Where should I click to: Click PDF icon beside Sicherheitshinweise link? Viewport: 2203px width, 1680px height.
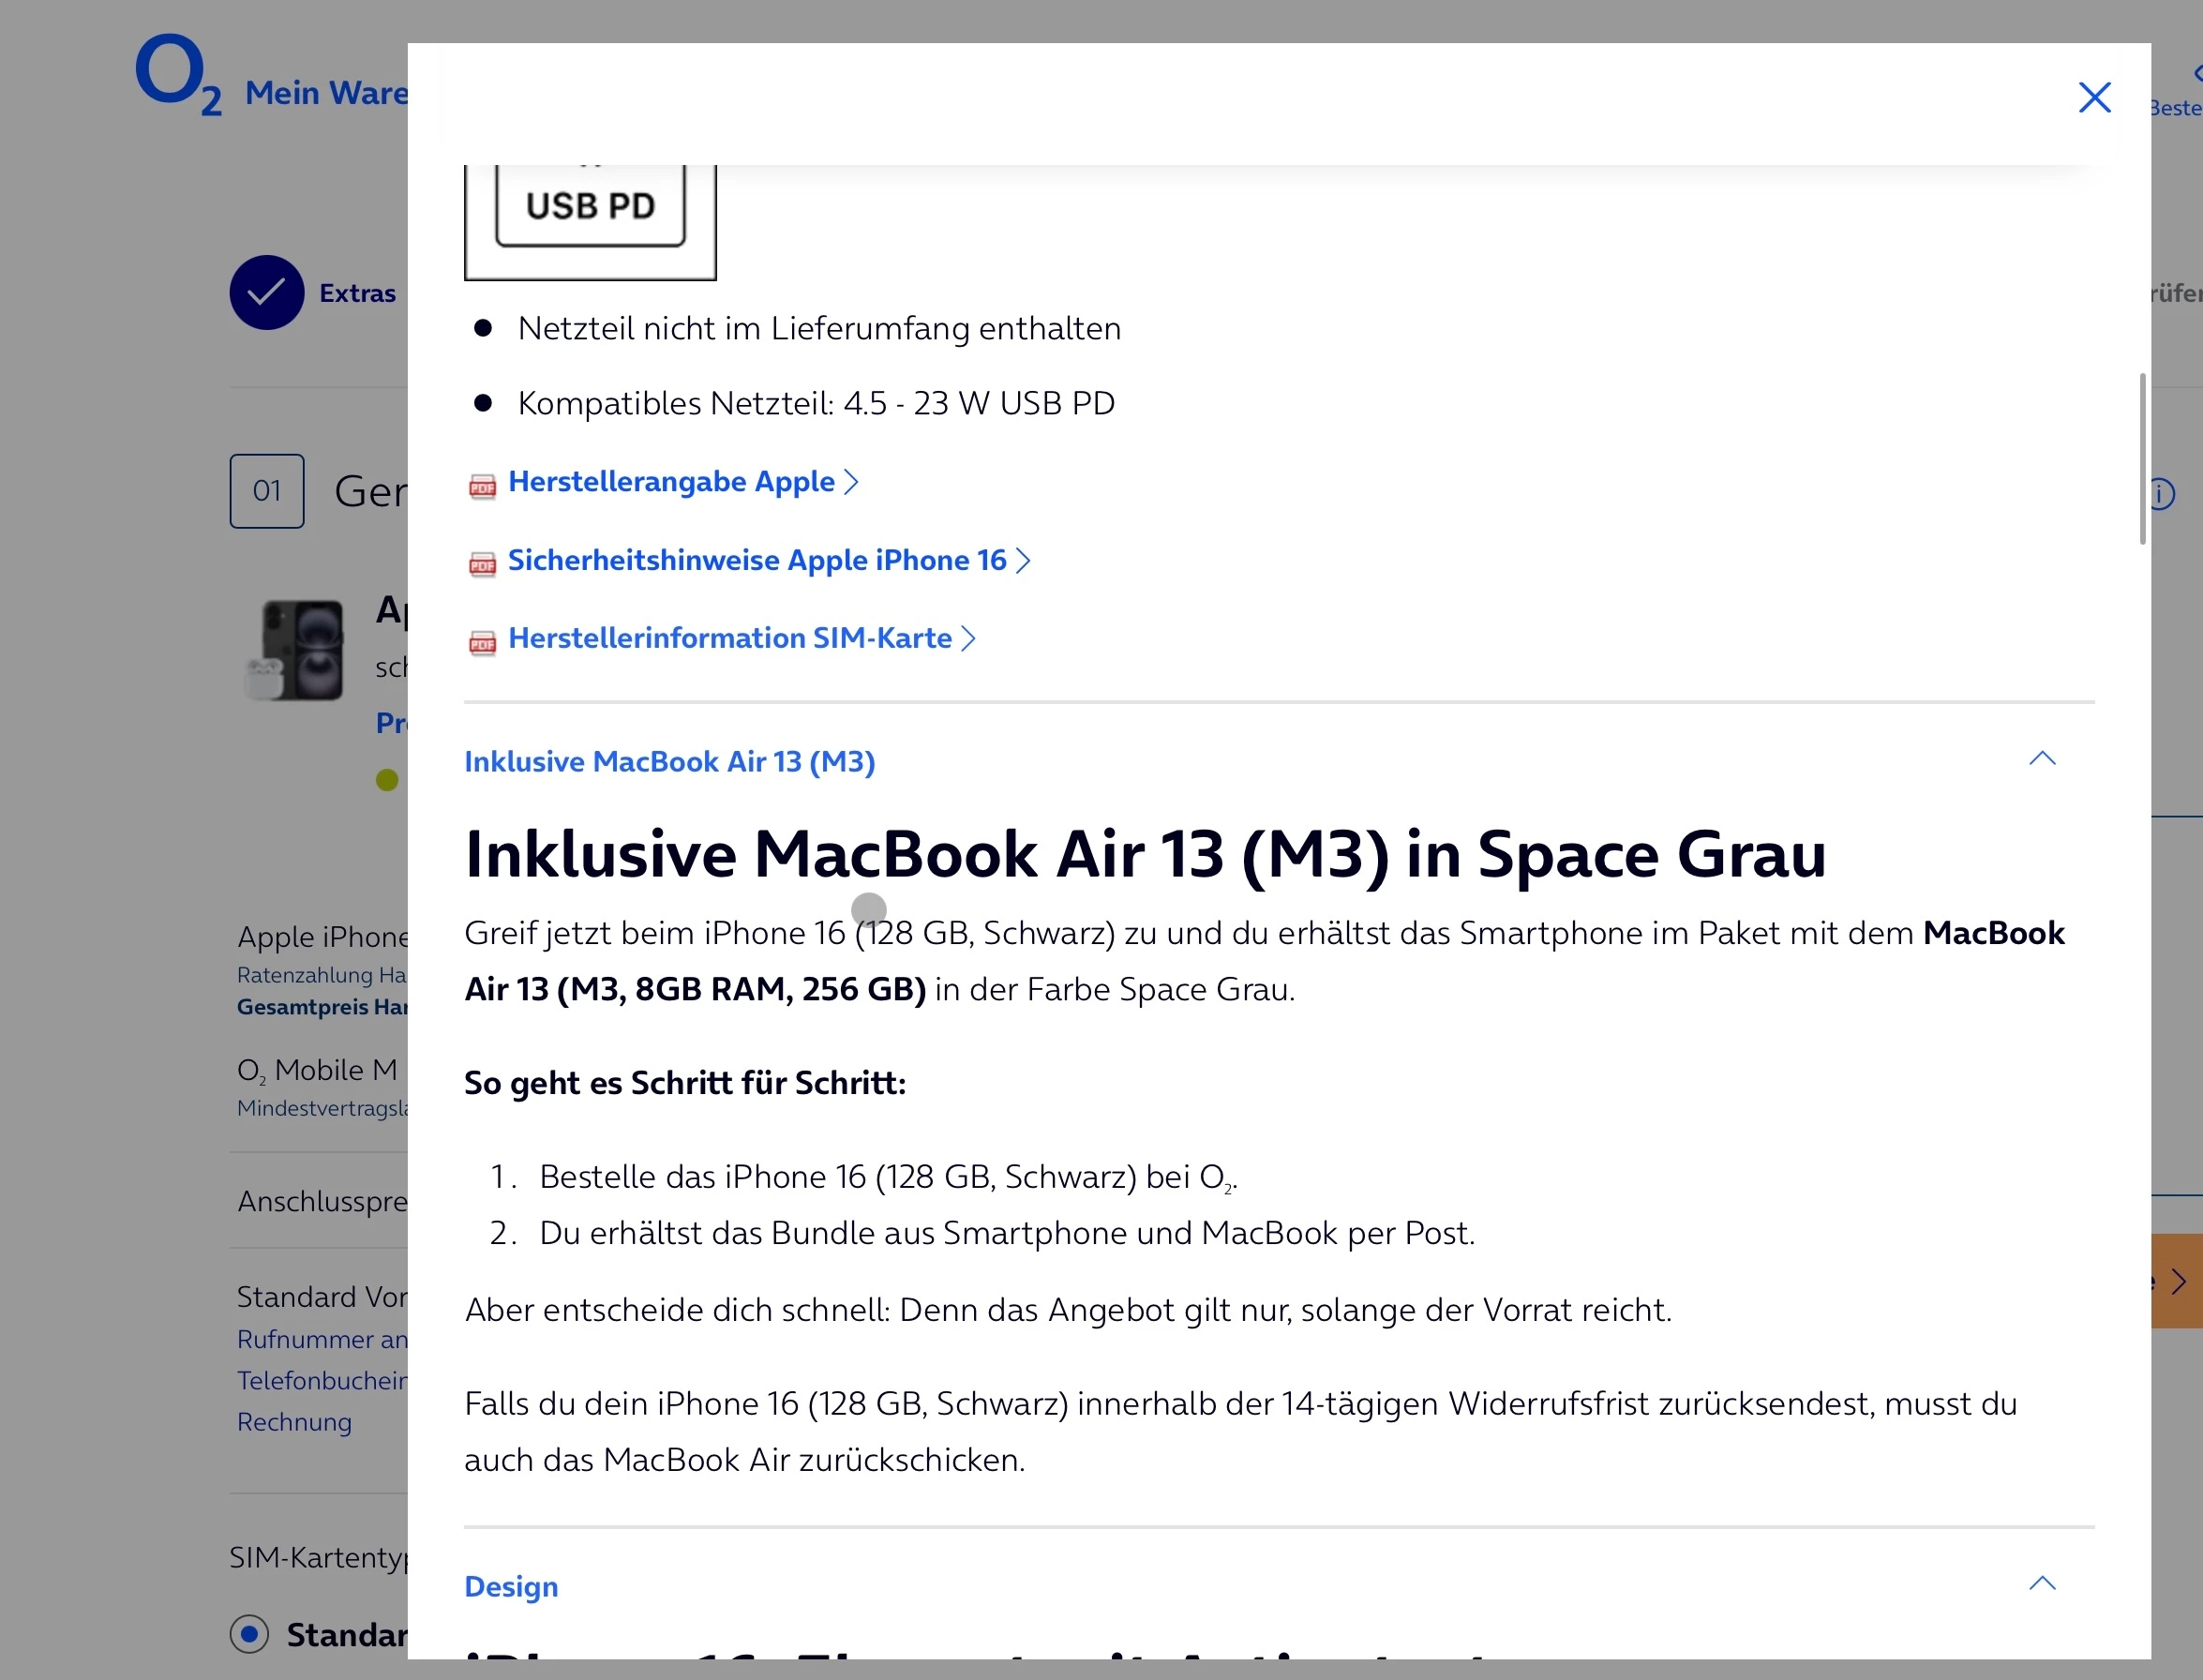483,564
